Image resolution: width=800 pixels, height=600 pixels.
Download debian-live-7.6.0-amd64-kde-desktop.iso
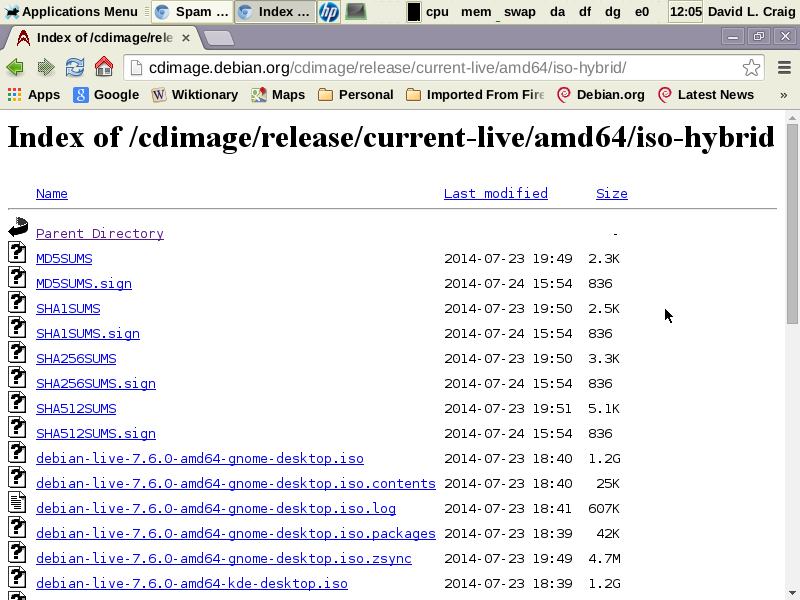pos(191,583)
